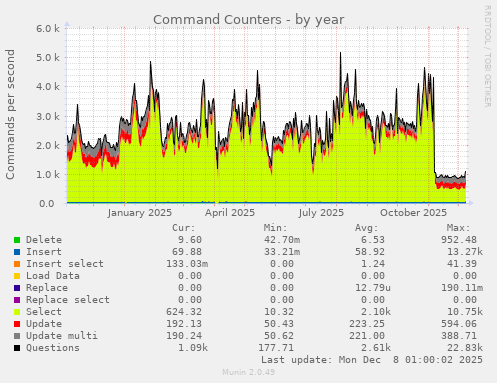Click the 6.0 k y-axis label
The width and height of the screenshot is (497, 383).
tap(48, 28)
